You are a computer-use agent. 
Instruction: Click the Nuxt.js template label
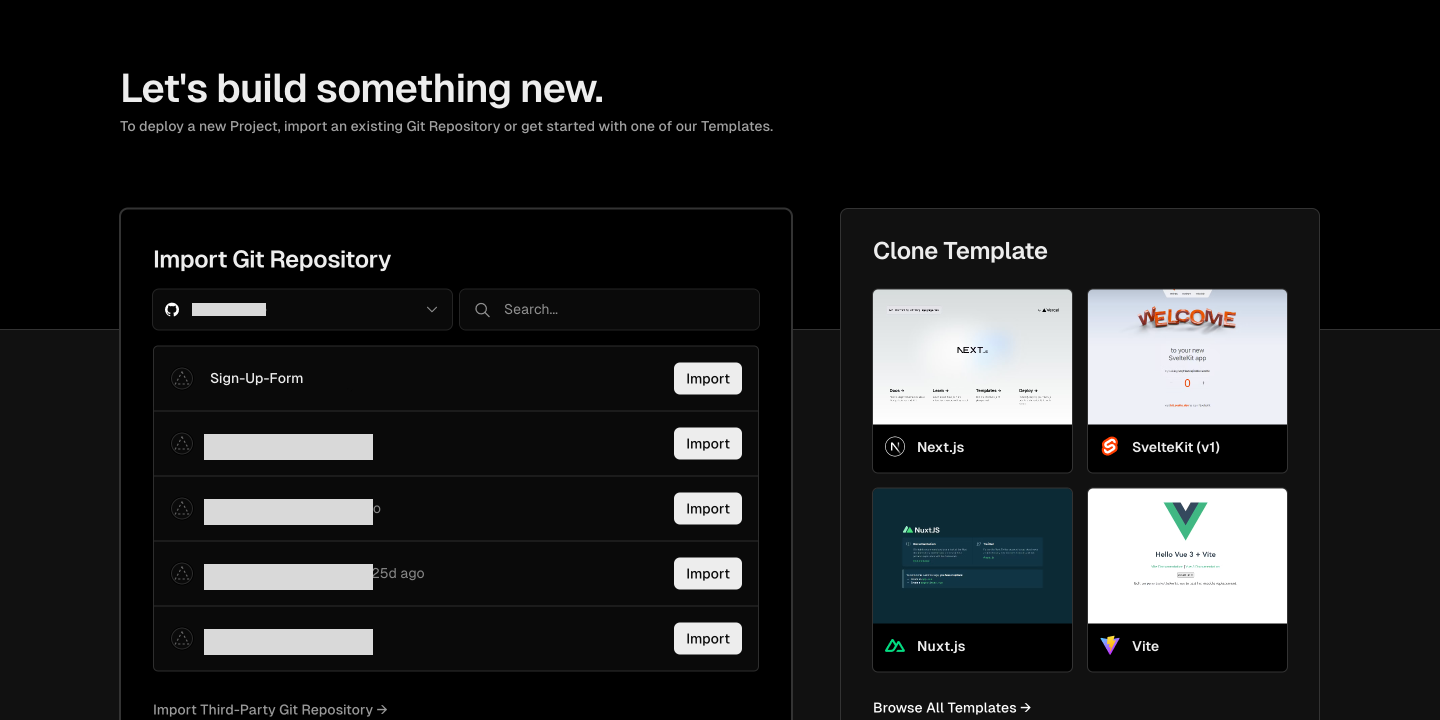pyautogui.click(x=941, y=646)
